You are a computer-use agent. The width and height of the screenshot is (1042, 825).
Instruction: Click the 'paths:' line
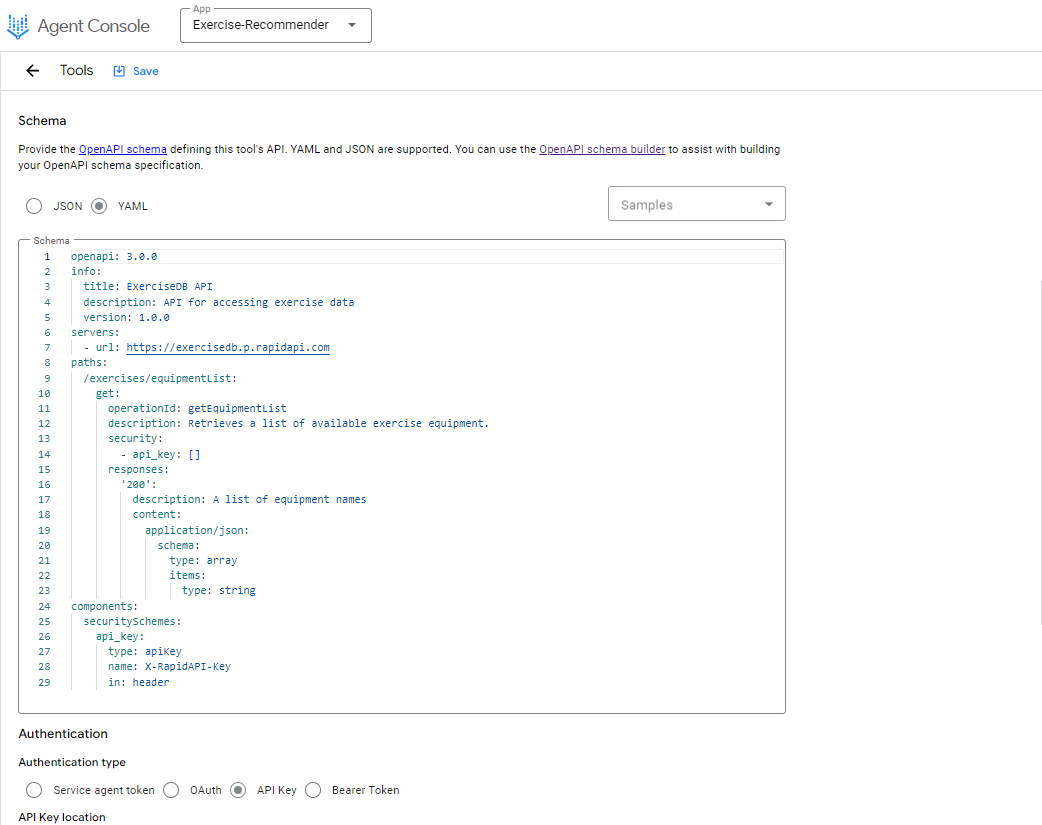(x=89, y=363)
